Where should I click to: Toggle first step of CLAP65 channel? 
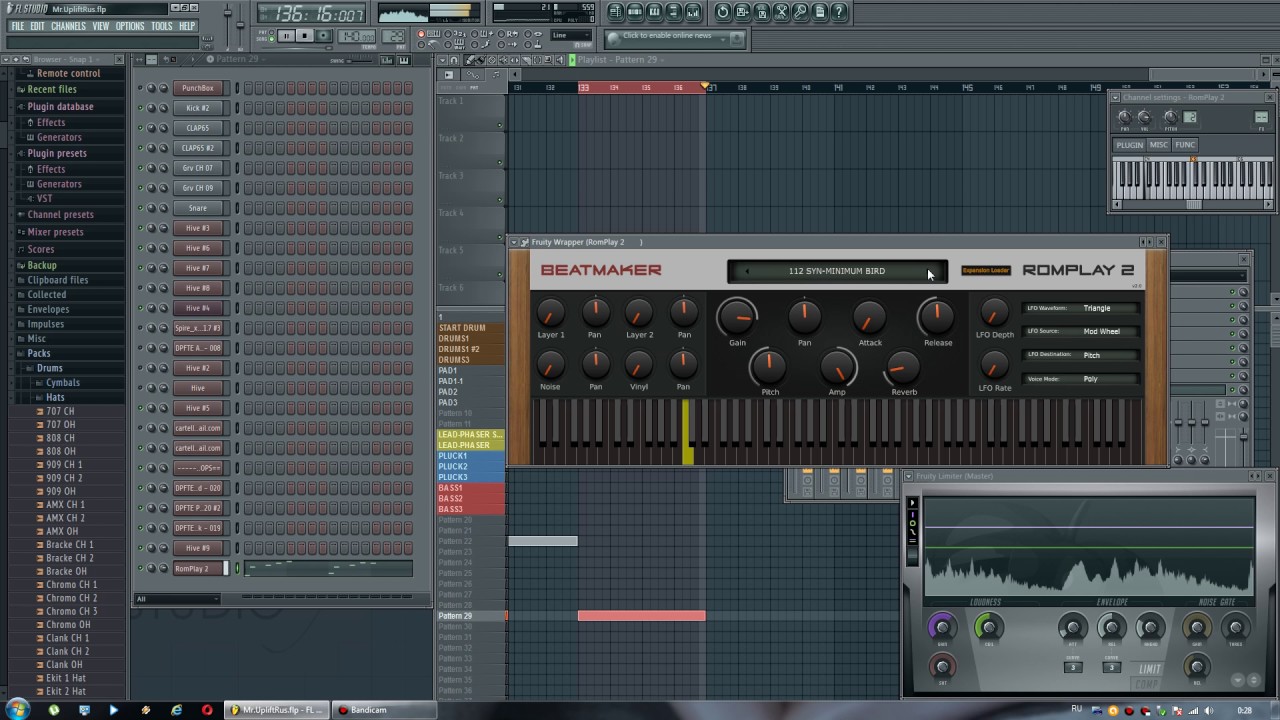pyautogui.click(x=249, y=128)
